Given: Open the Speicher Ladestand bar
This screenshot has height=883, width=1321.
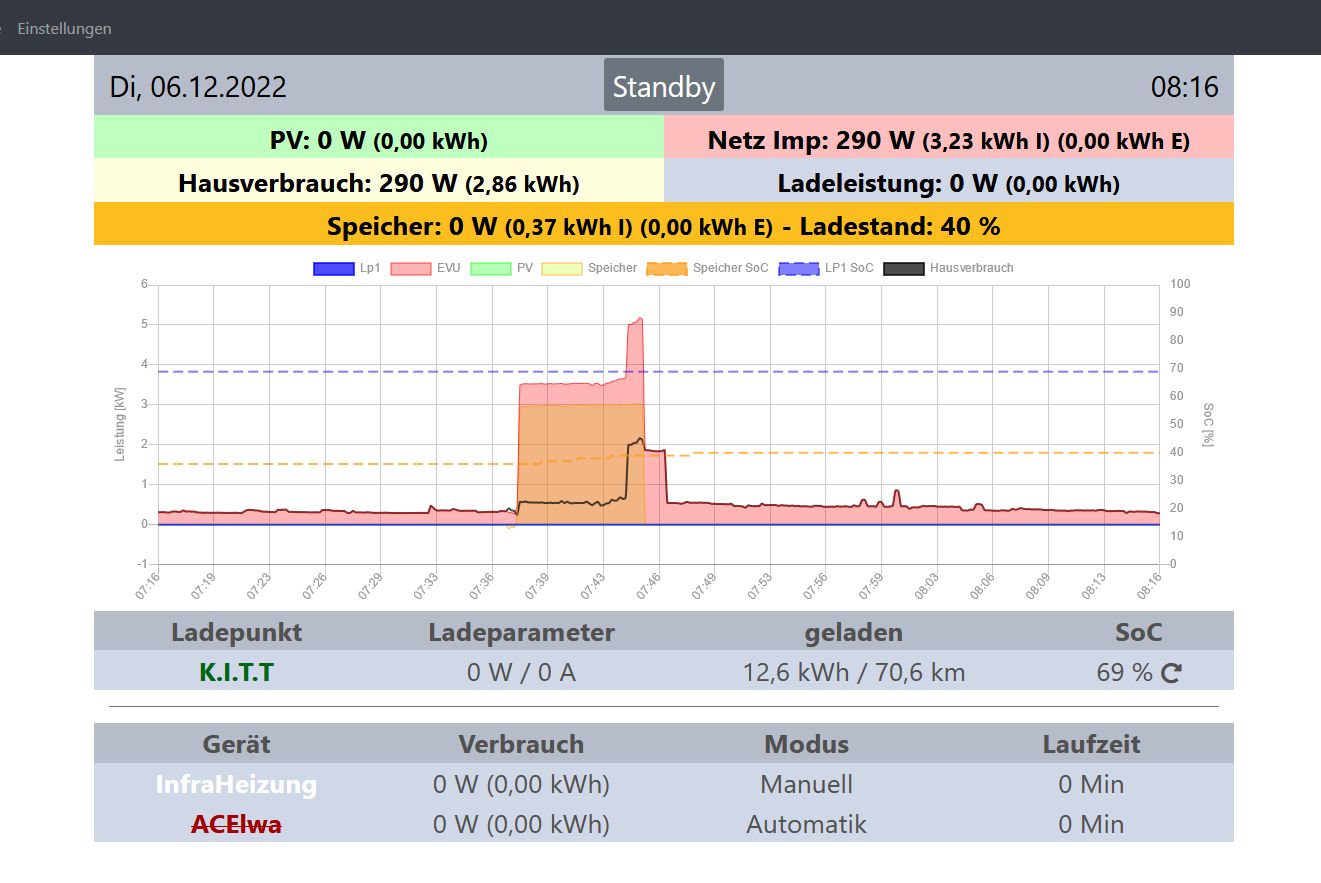Looking at the screenshot, I should tap(663, 226).
